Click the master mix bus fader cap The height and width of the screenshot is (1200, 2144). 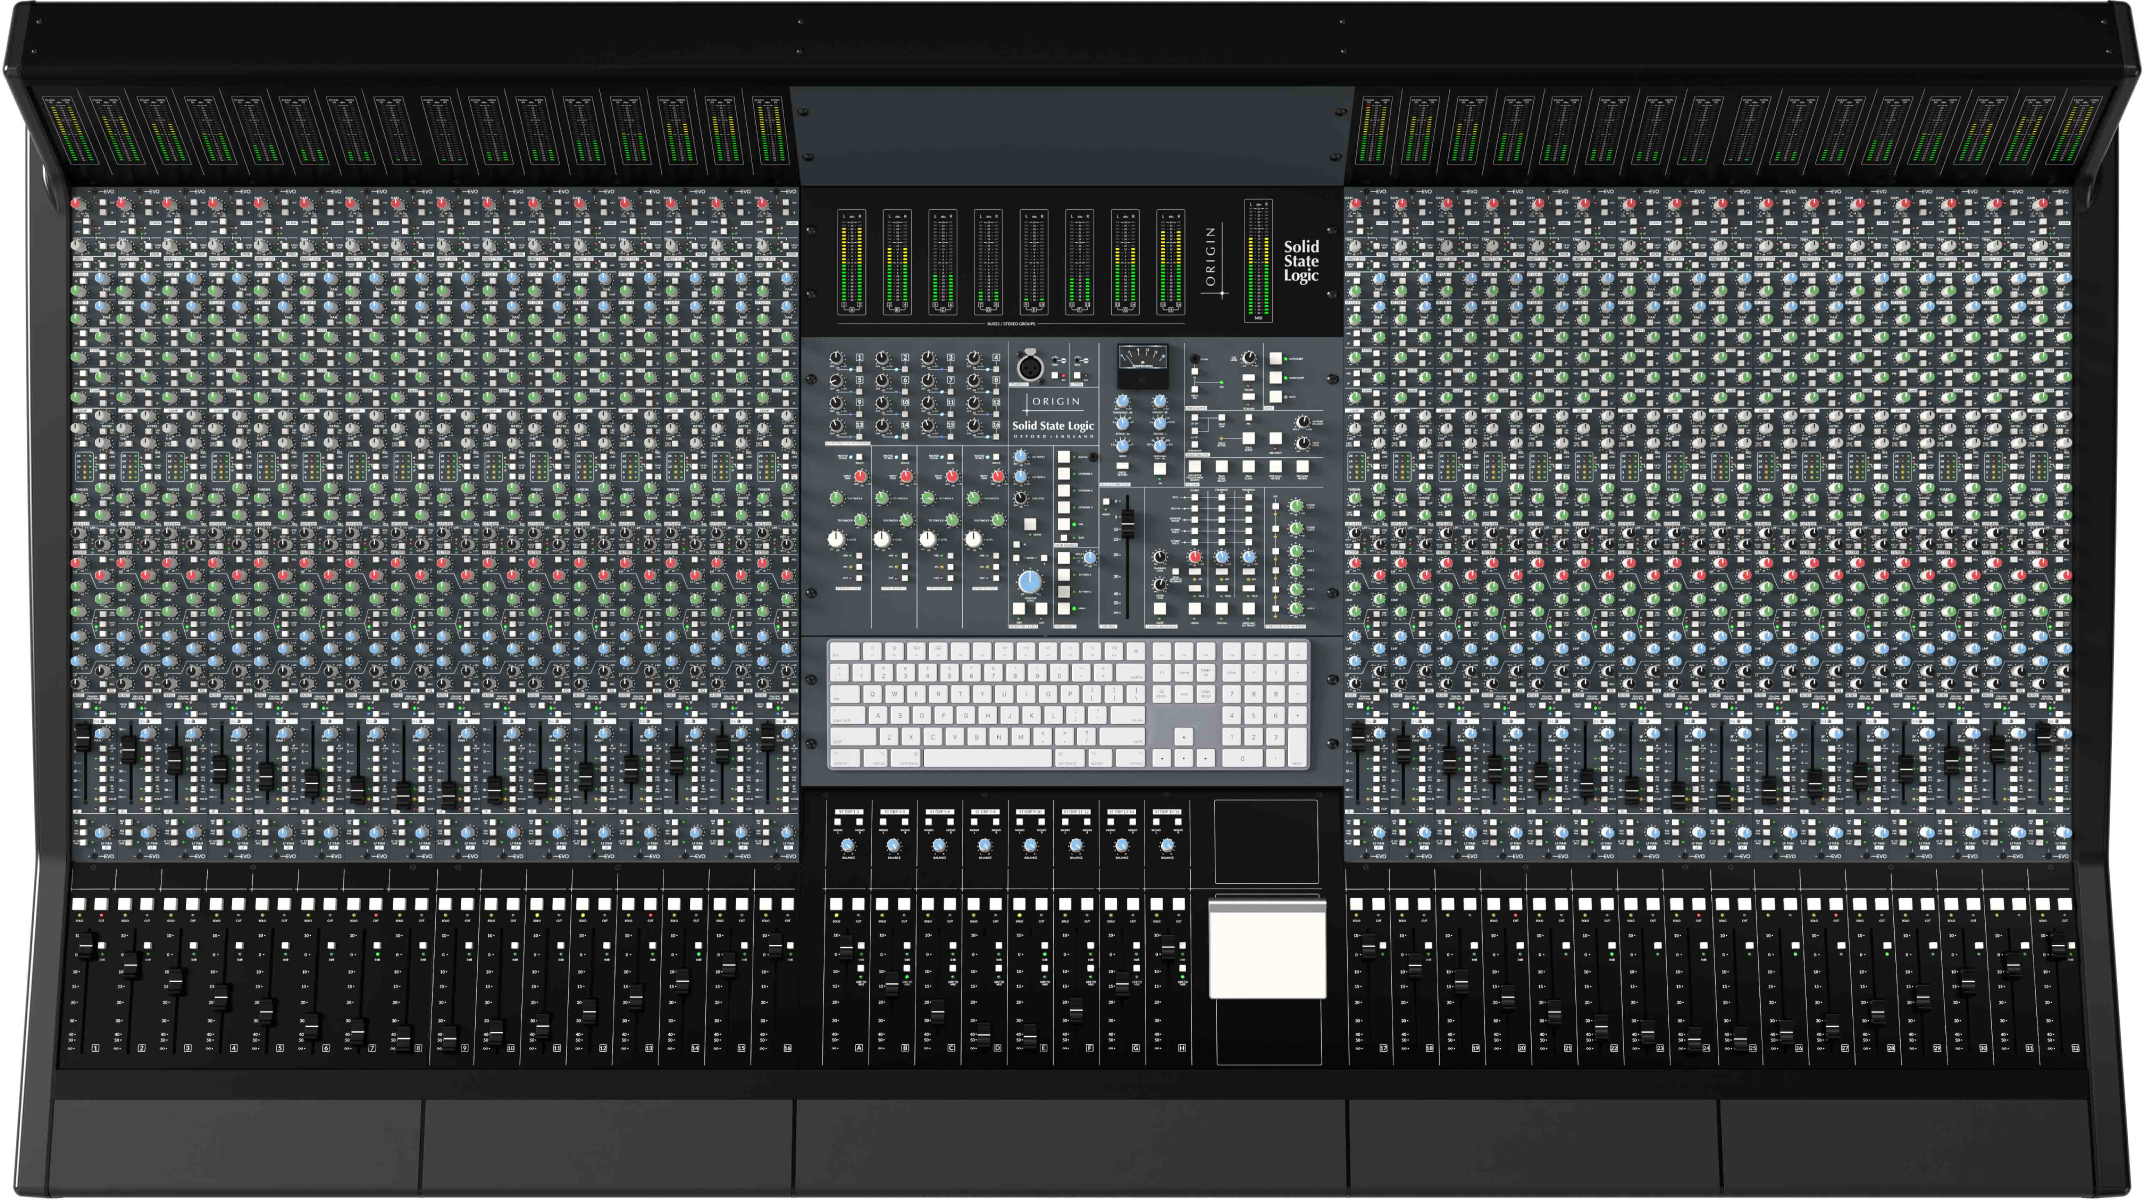[x=1128, y=522]
